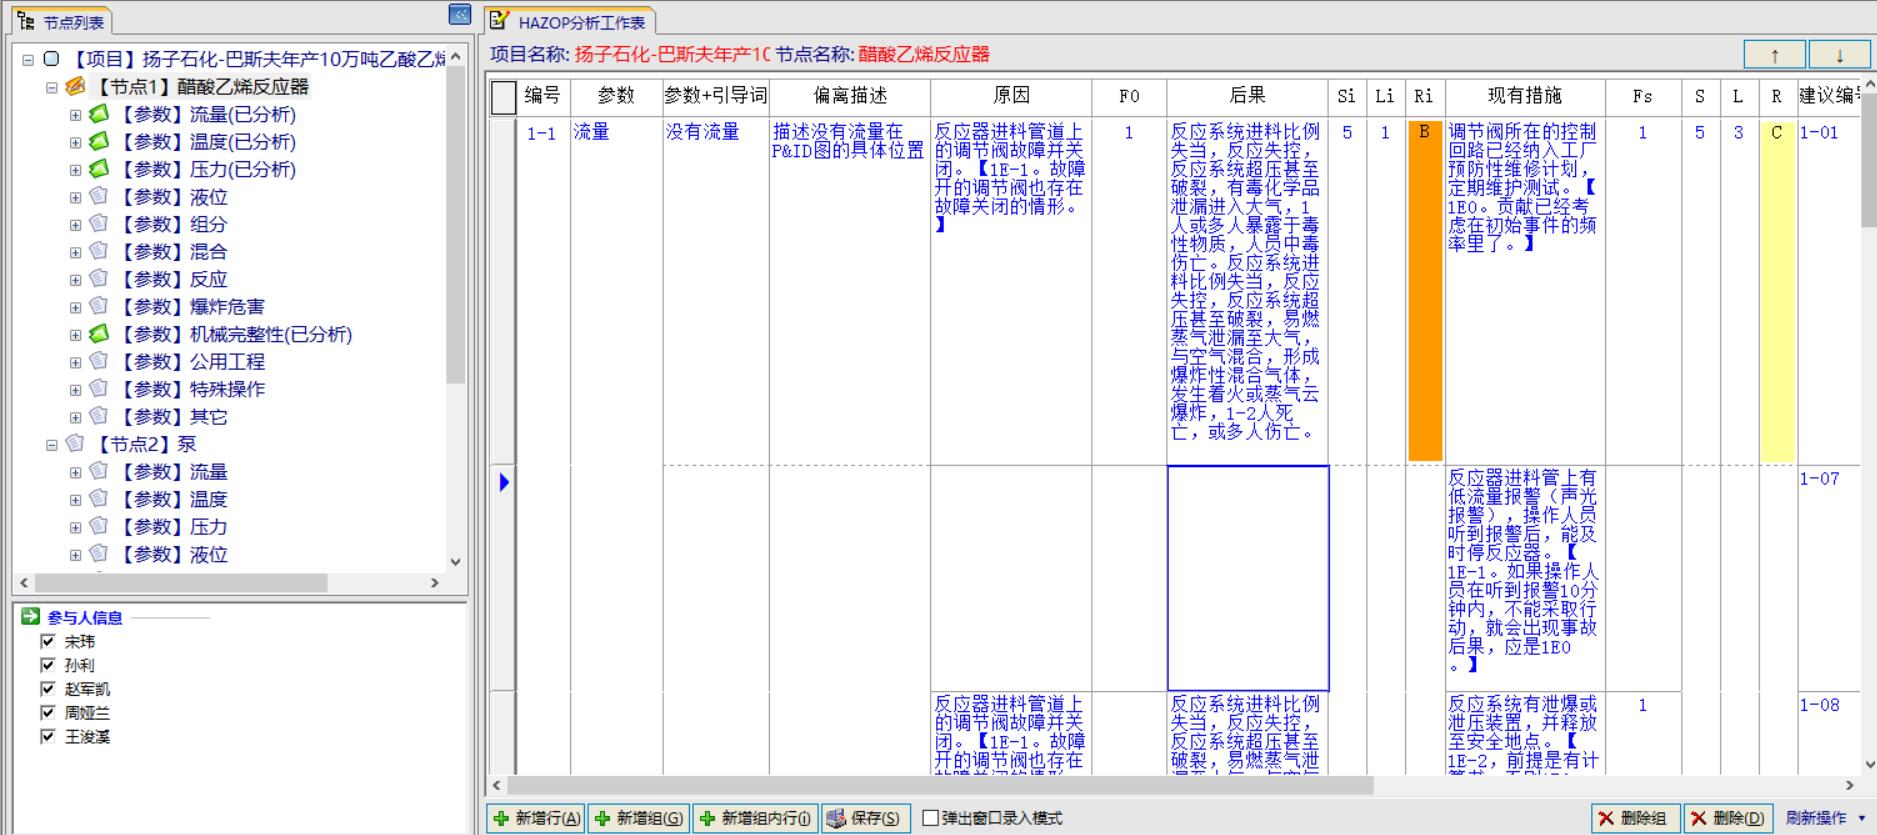1877x835 pixels.
Task: Click the green icon beside 温度(已分析)
Action: click(99, 142)
